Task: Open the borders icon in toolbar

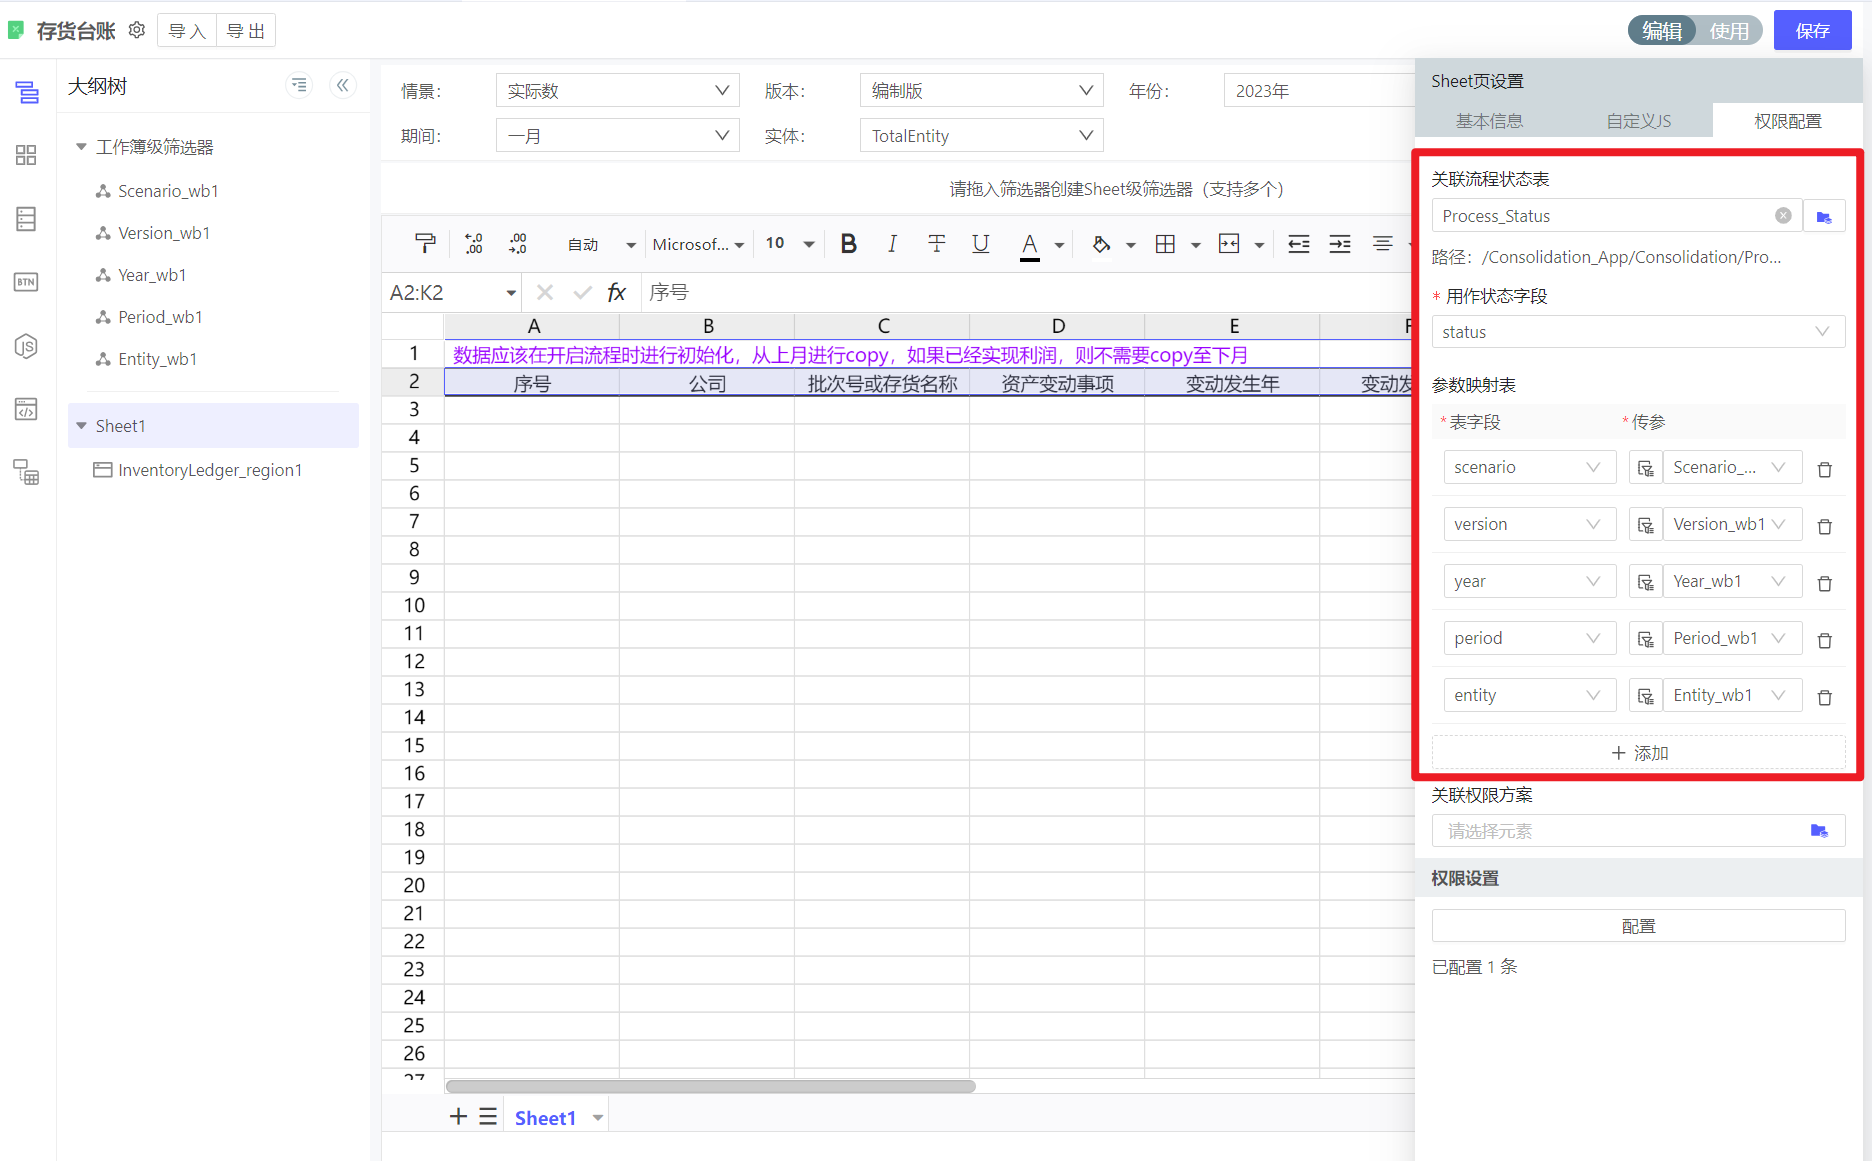Action: (x=1165, y=244)
